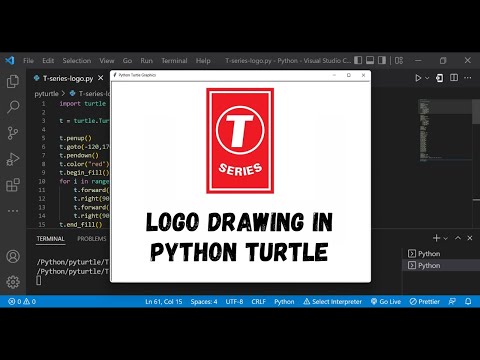Click code line 15 't.end_fill()'

click(81, 224)
